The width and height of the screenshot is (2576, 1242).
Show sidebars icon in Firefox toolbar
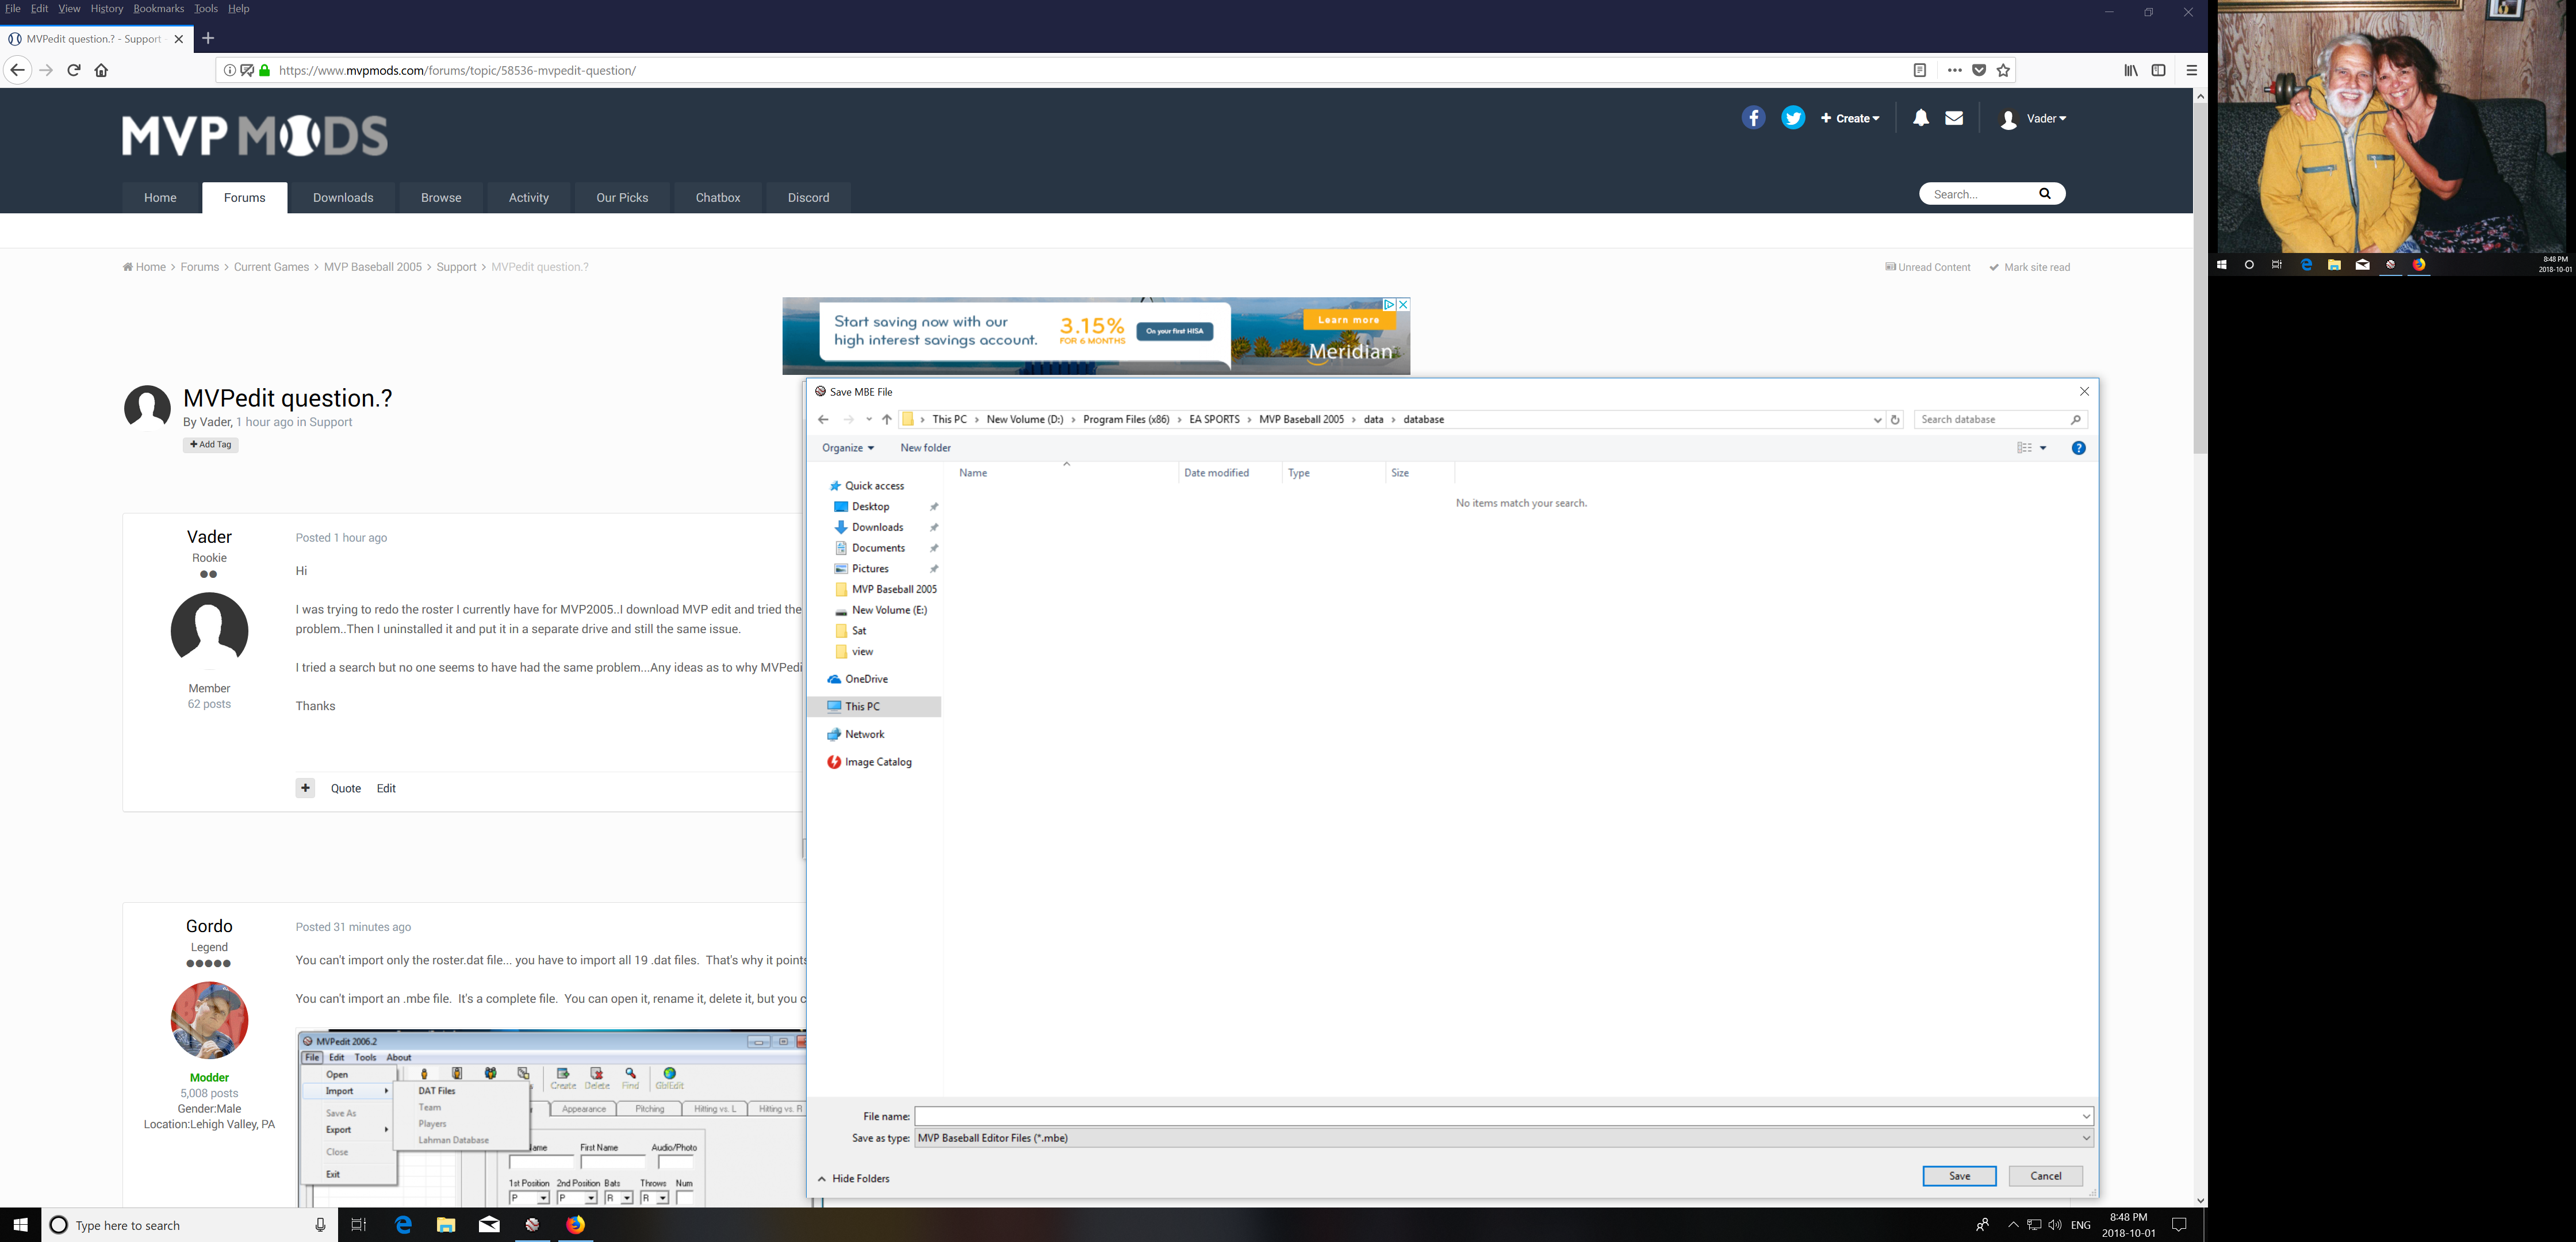[2159, 70]
